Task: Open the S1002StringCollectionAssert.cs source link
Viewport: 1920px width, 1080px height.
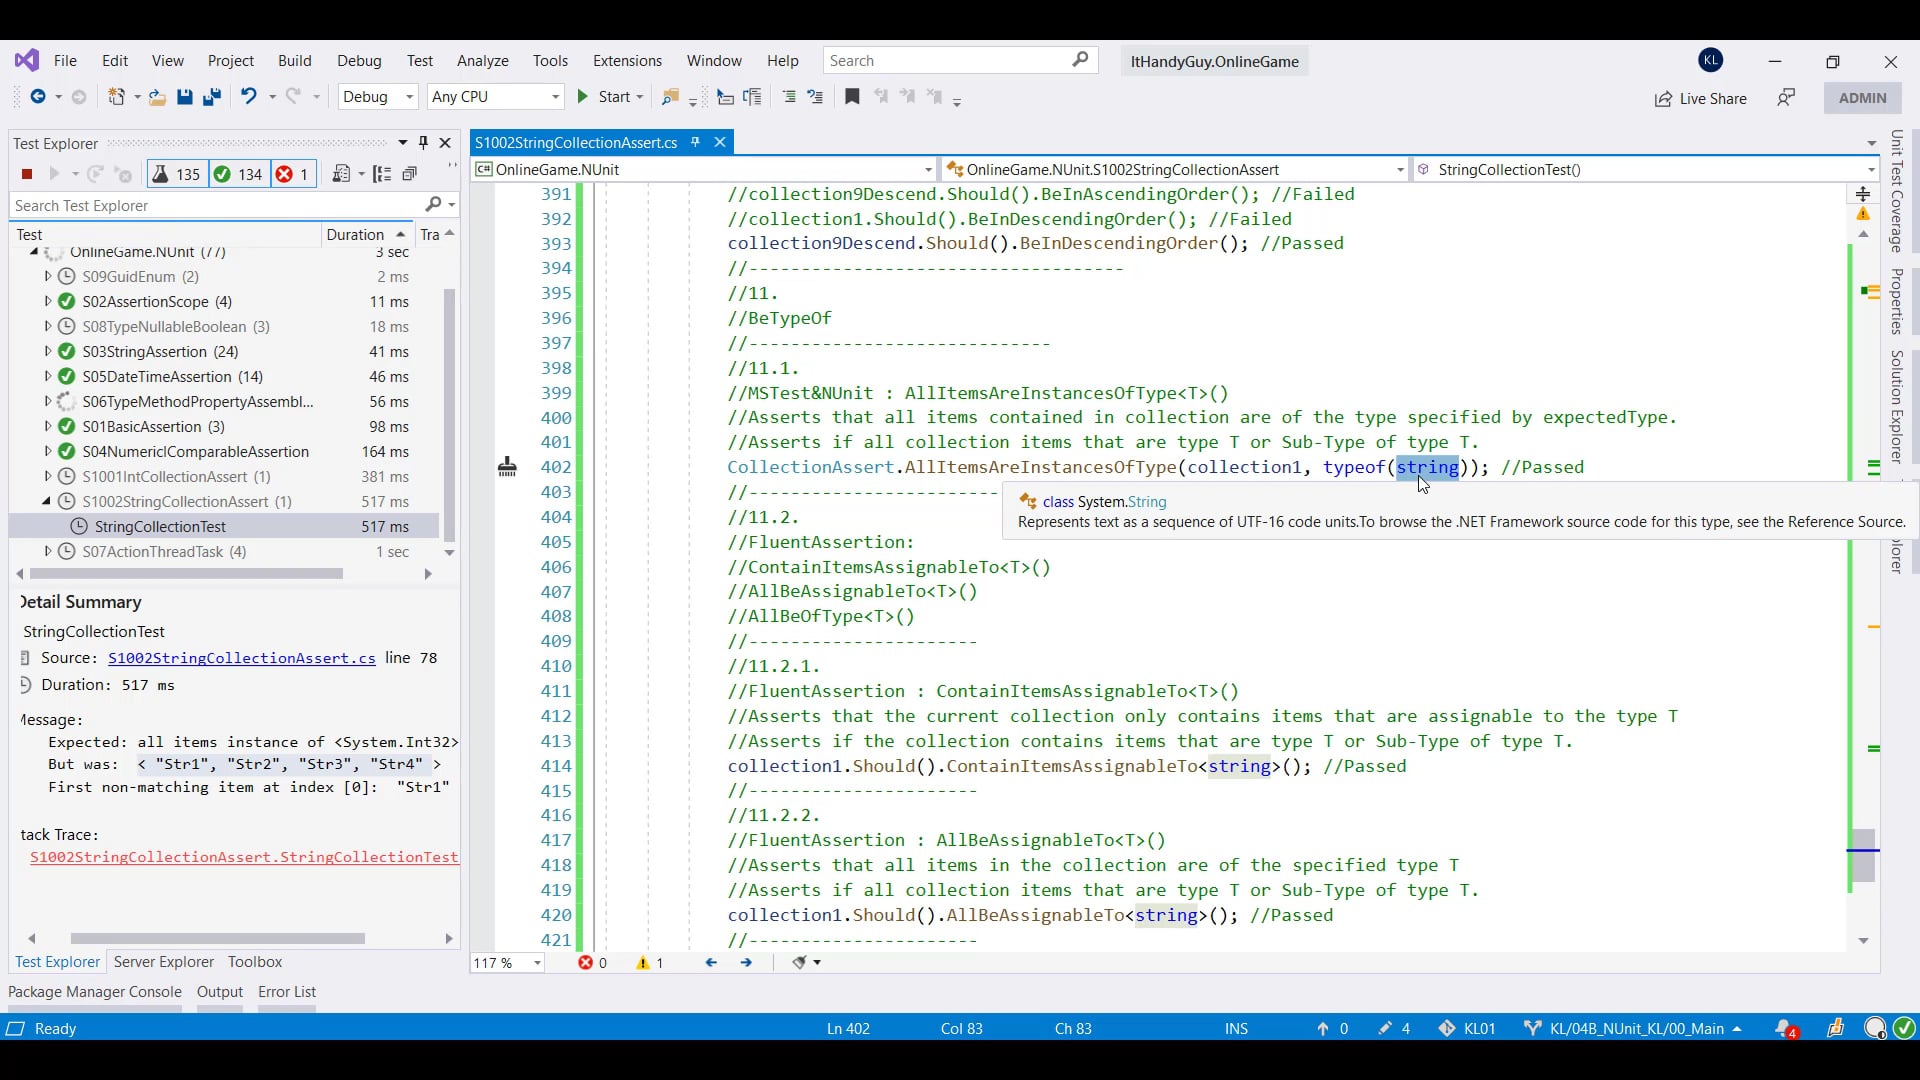Action: click(241, 658)
